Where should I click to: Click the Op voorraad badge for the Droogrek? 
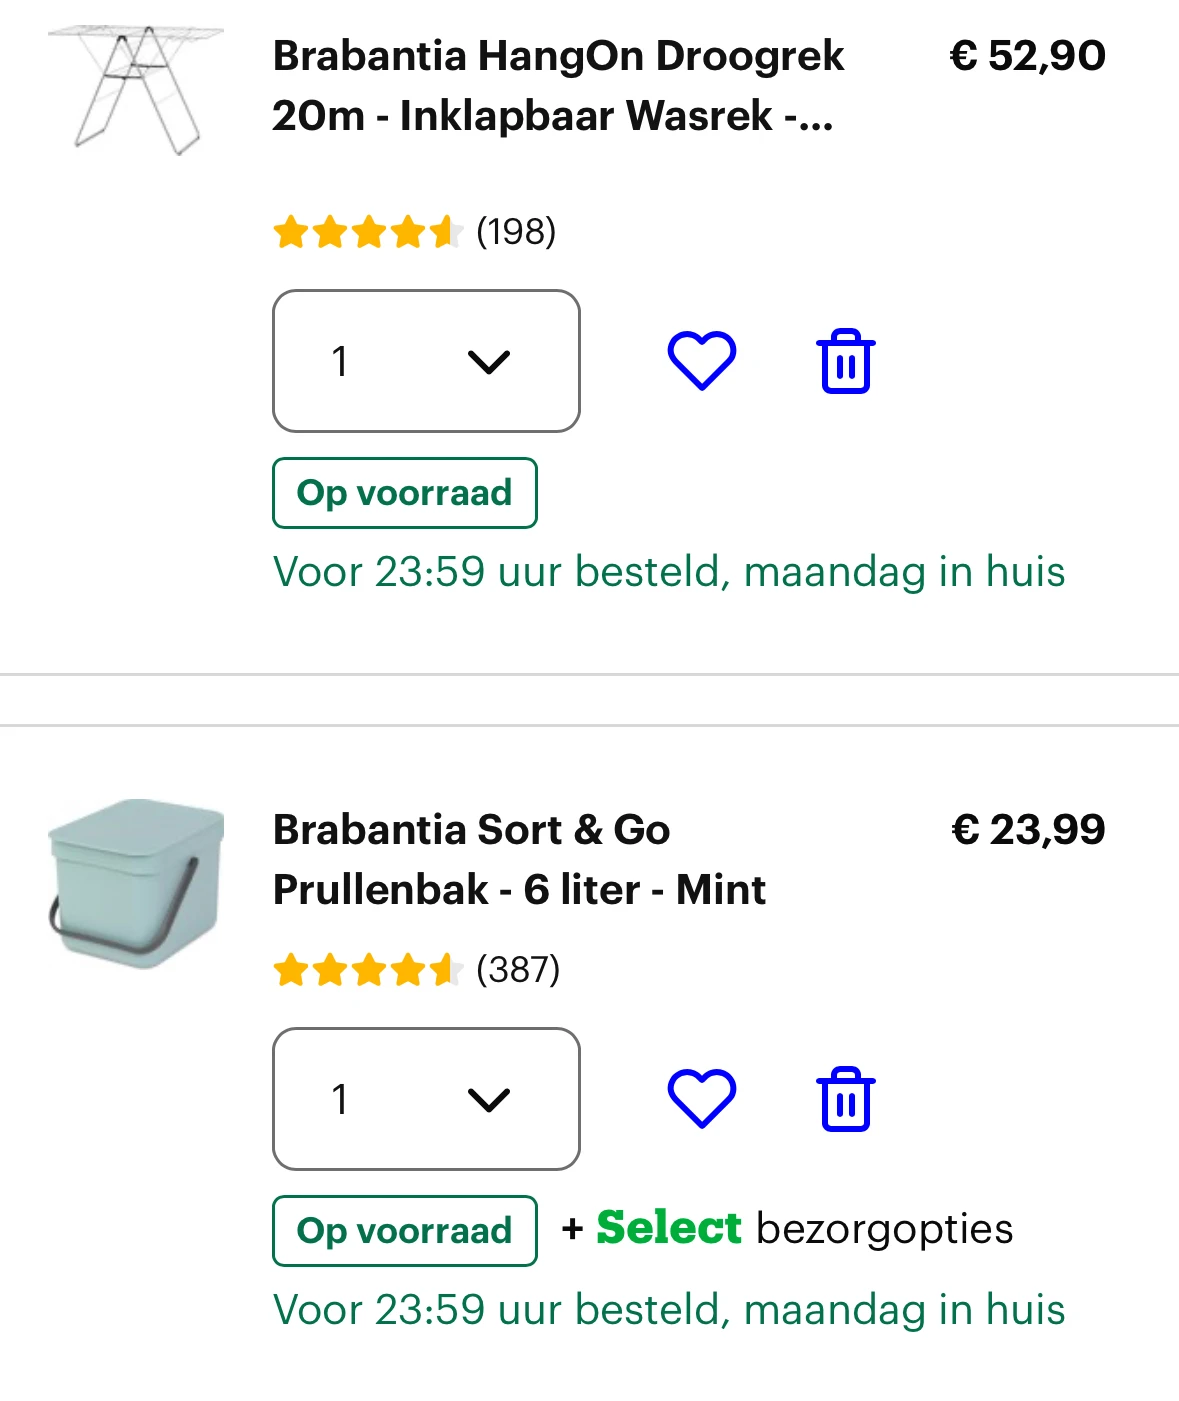(404, 493)
